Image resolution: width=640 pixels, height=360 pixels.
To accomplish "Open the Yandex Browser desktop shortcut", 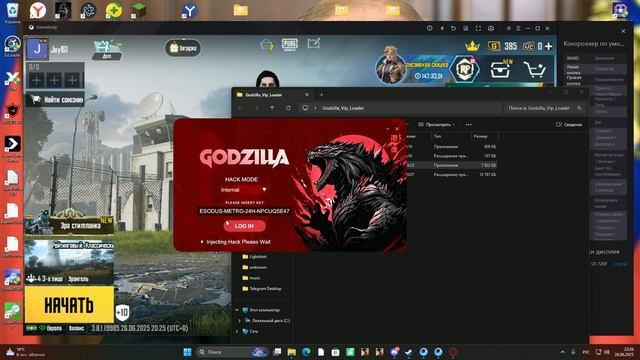I will coord(38,11).
